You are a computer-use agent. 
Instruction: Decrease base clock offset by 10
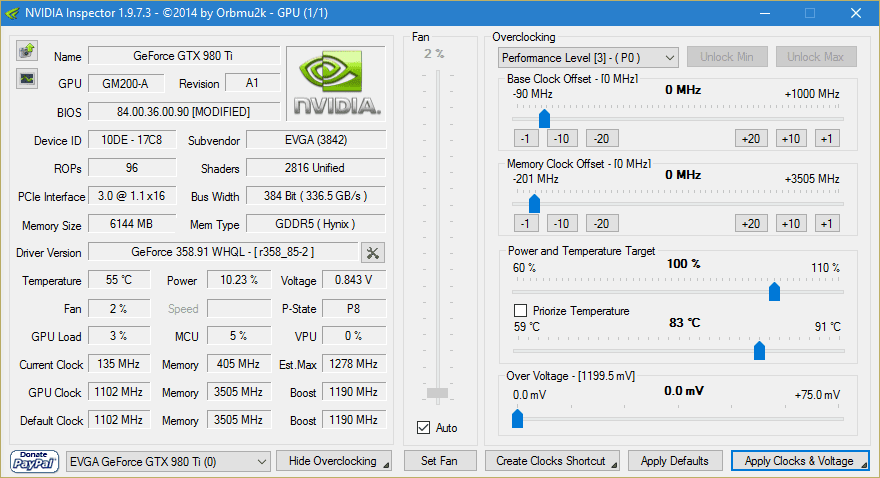click(562, 139)
